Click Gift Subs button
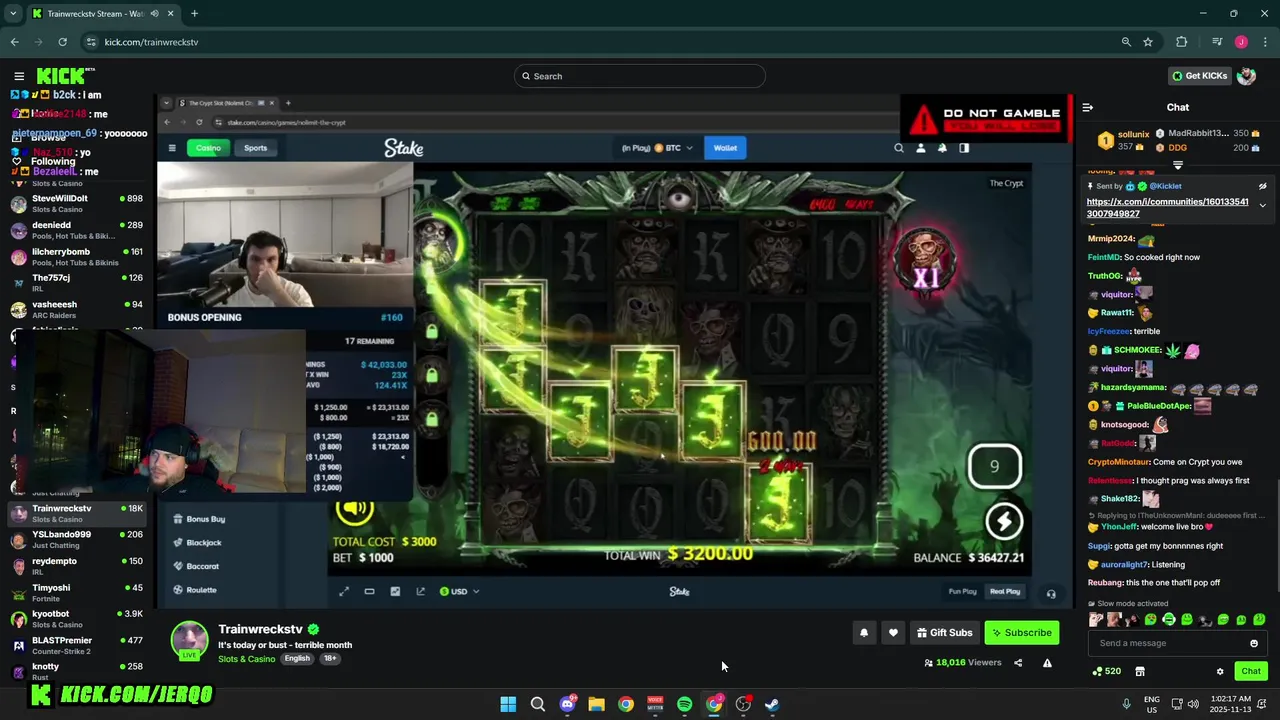Viewport: 1280px width, 720px height. [x=944, y=632]
